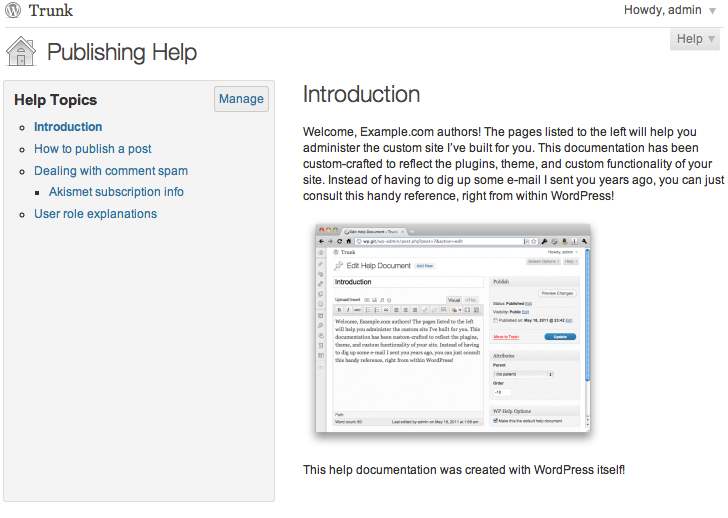Click Move to Trash in the embedded screenshot
This screenshot has width=728, height=518.
(506, 337)
